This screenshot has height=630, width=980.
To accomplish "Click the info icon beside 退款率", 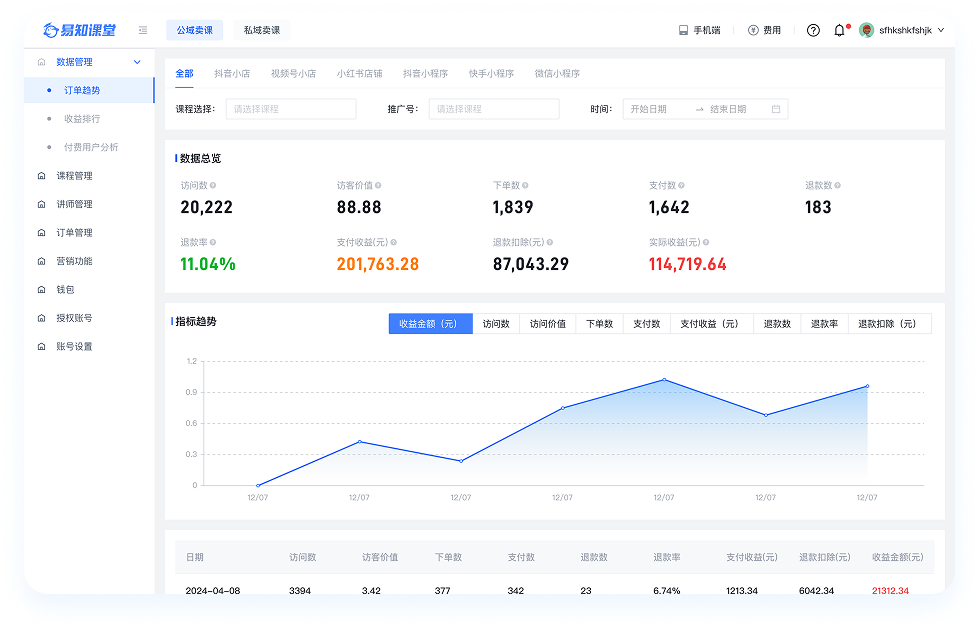I will tap(213, 243).
